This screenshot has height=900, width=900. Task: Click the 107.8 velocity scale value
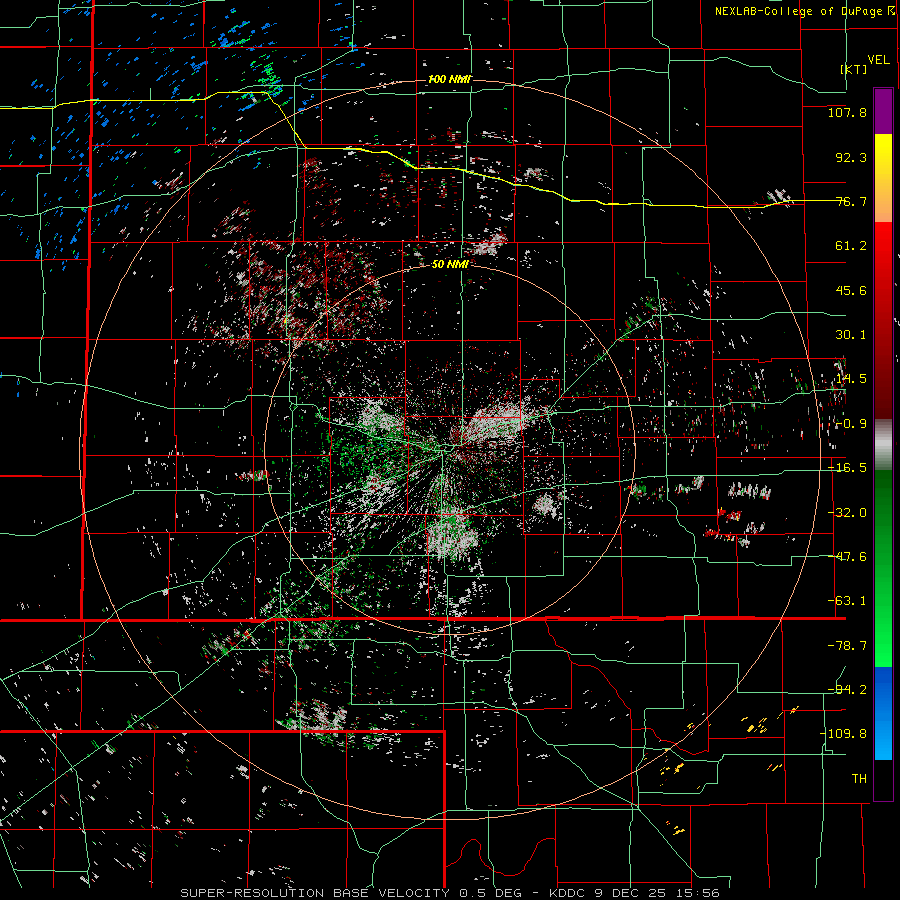point(847,112)
